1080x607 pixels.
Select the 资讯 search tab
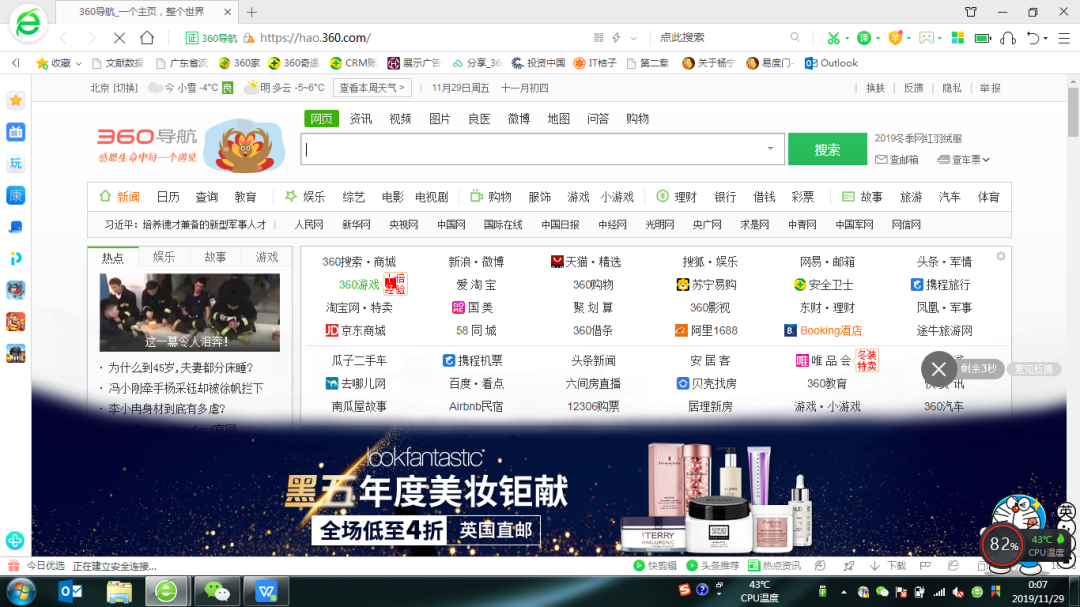360,119
